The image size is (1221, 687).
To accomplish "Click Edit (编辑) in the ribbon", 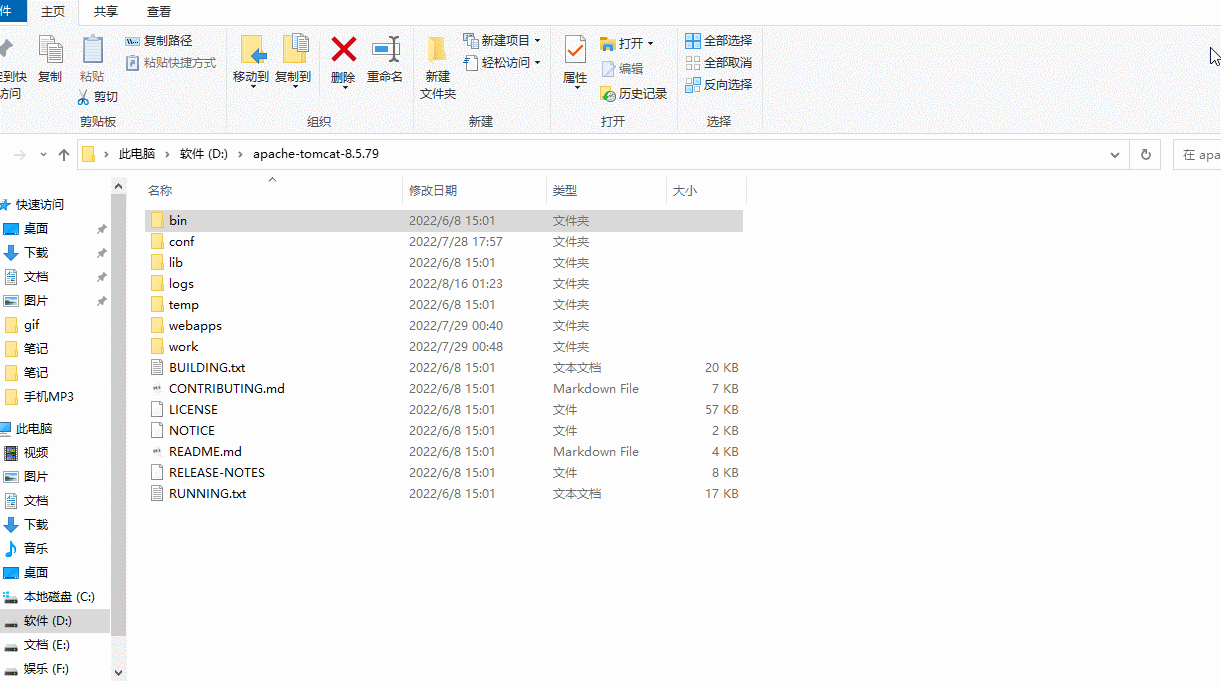I will pyautogui.click(x=622, y=69).
